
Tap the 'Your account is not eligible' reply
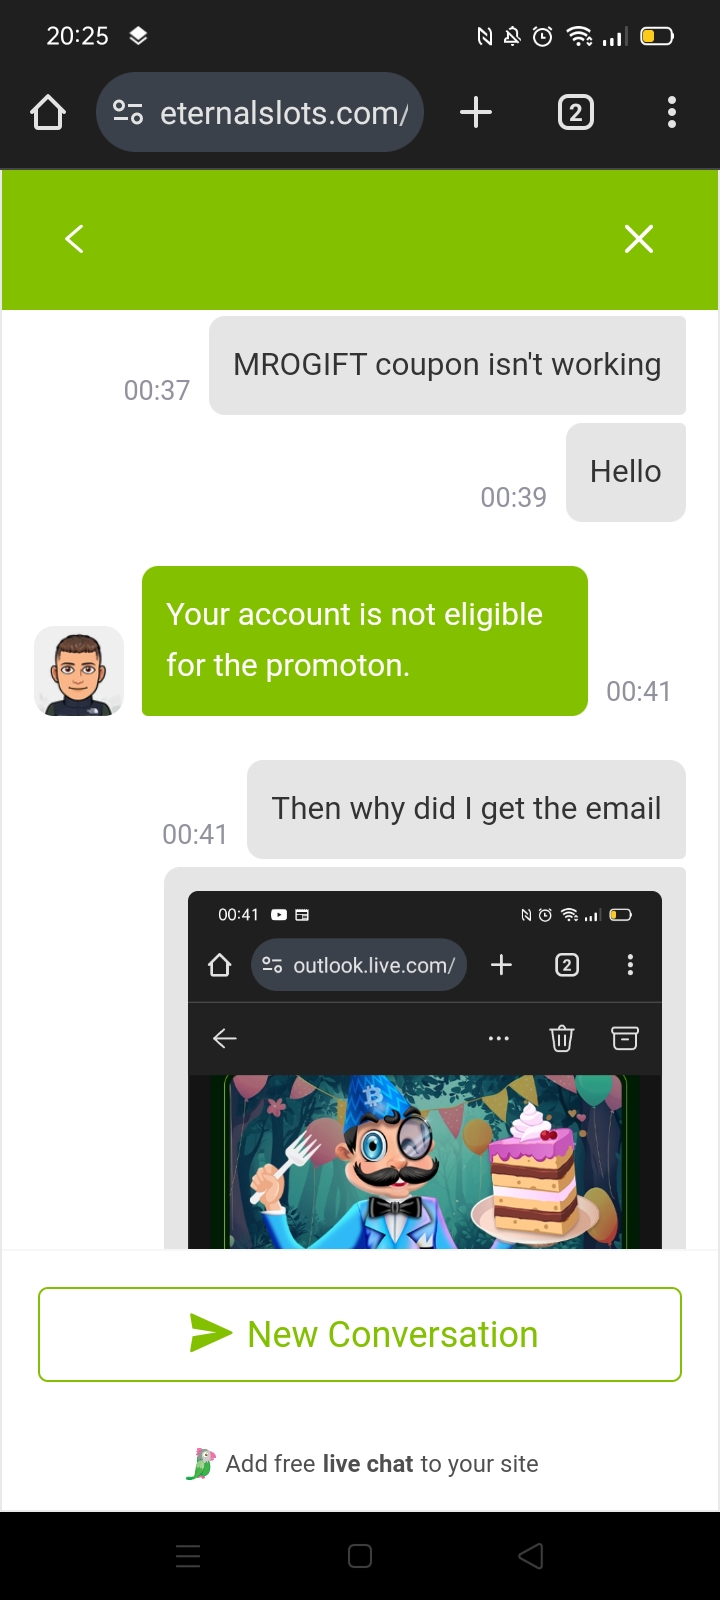(x=365, y=641)
